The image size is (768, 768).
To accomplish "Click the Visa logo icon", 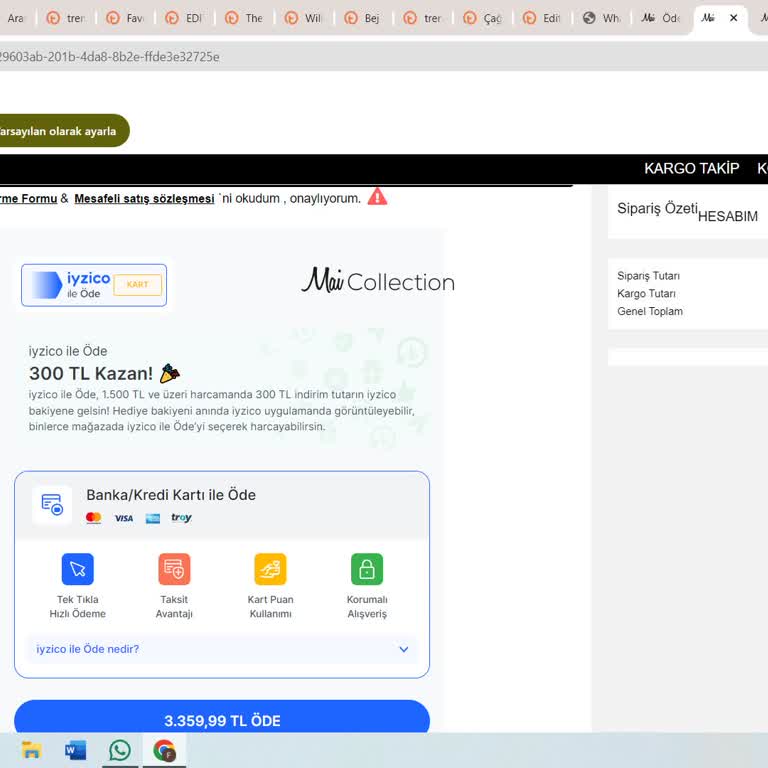I will tap(123, 518).
